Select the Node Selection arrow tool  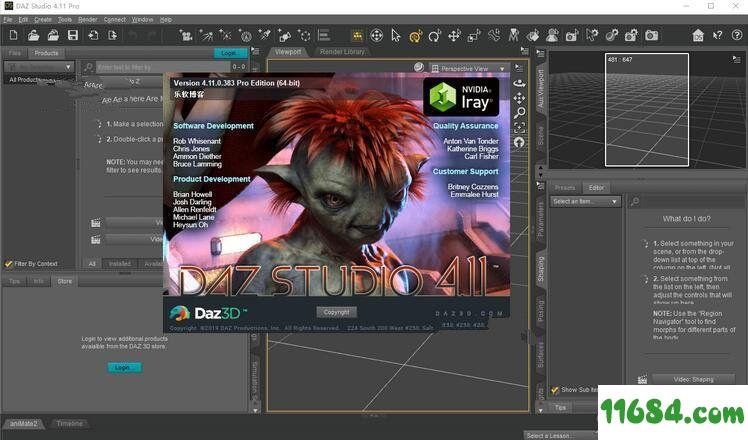click(395, 36)
